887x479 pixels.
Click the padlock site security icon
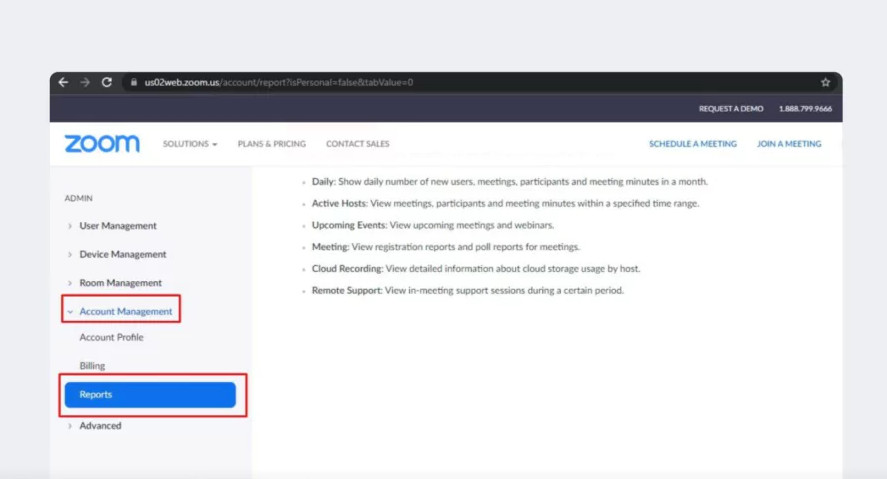tap(134, 83)
